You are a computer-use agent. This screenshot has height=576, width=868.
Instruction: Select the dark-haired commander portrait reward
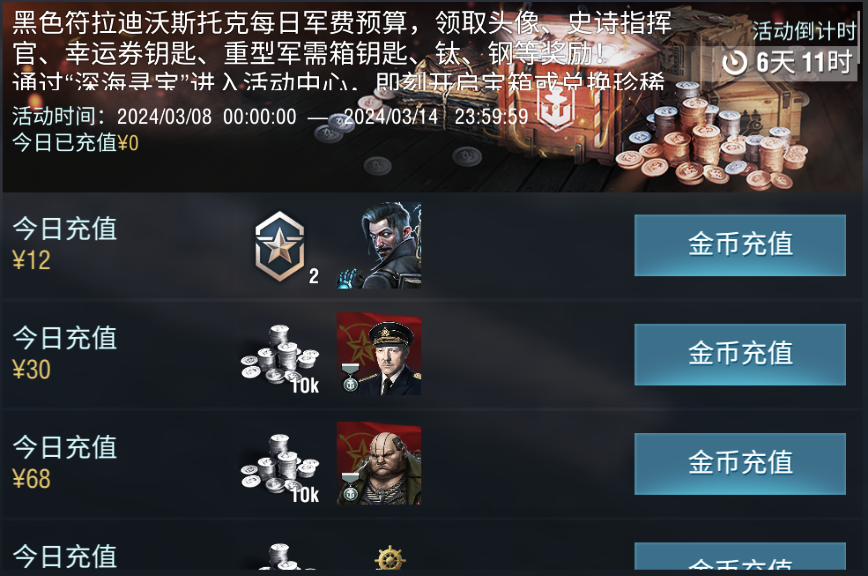(x=379, y=245)
